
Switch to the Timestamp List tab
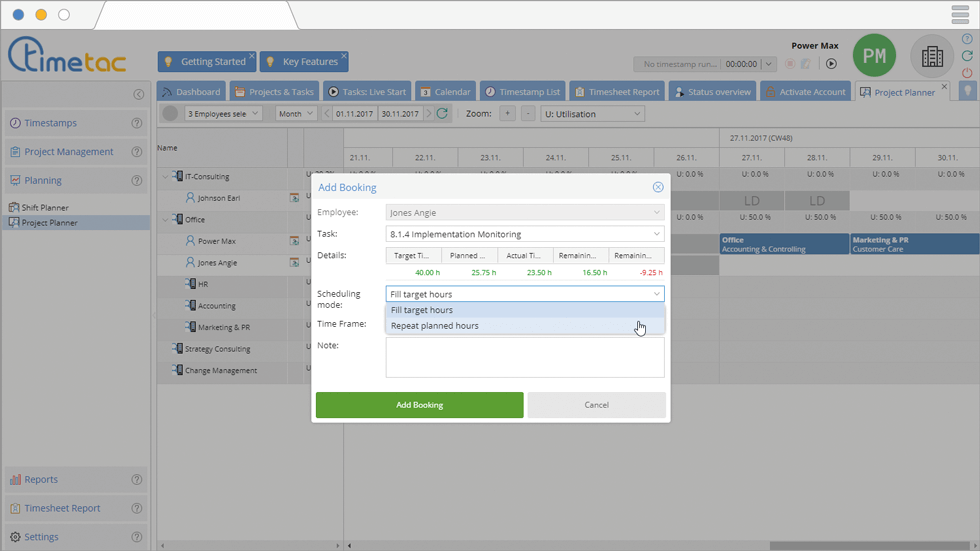click(523, 92)
